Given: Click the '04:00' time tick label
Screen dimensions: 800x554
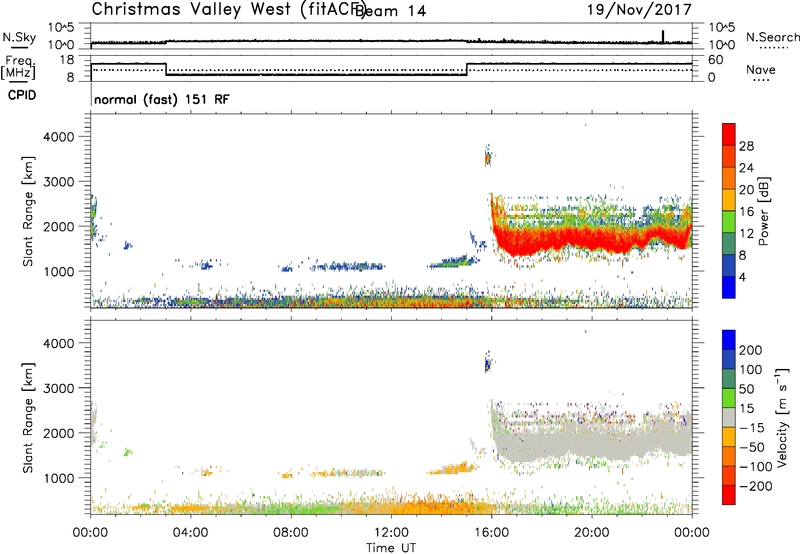Looking at the screenshot, I should point(190,533).
